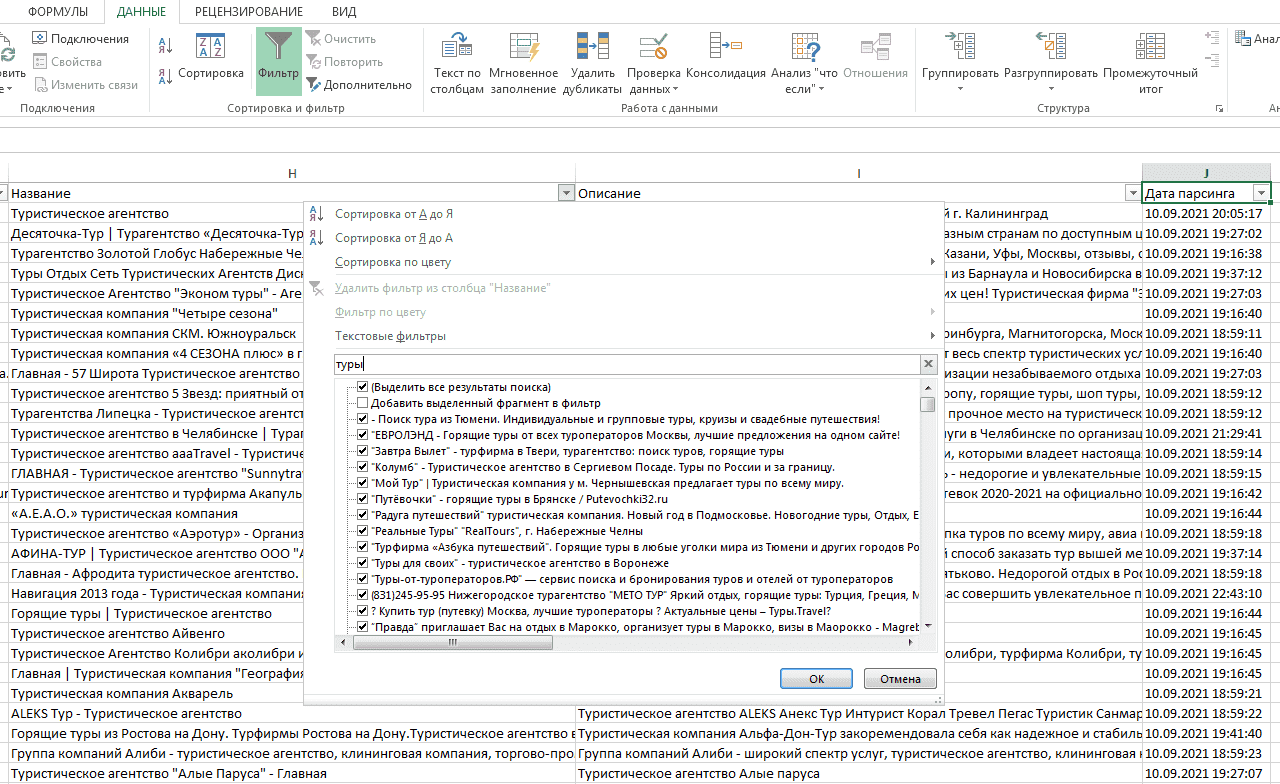1280x784 pixels.
Task: Open Подключения connections
Action: tap(80, 39)
